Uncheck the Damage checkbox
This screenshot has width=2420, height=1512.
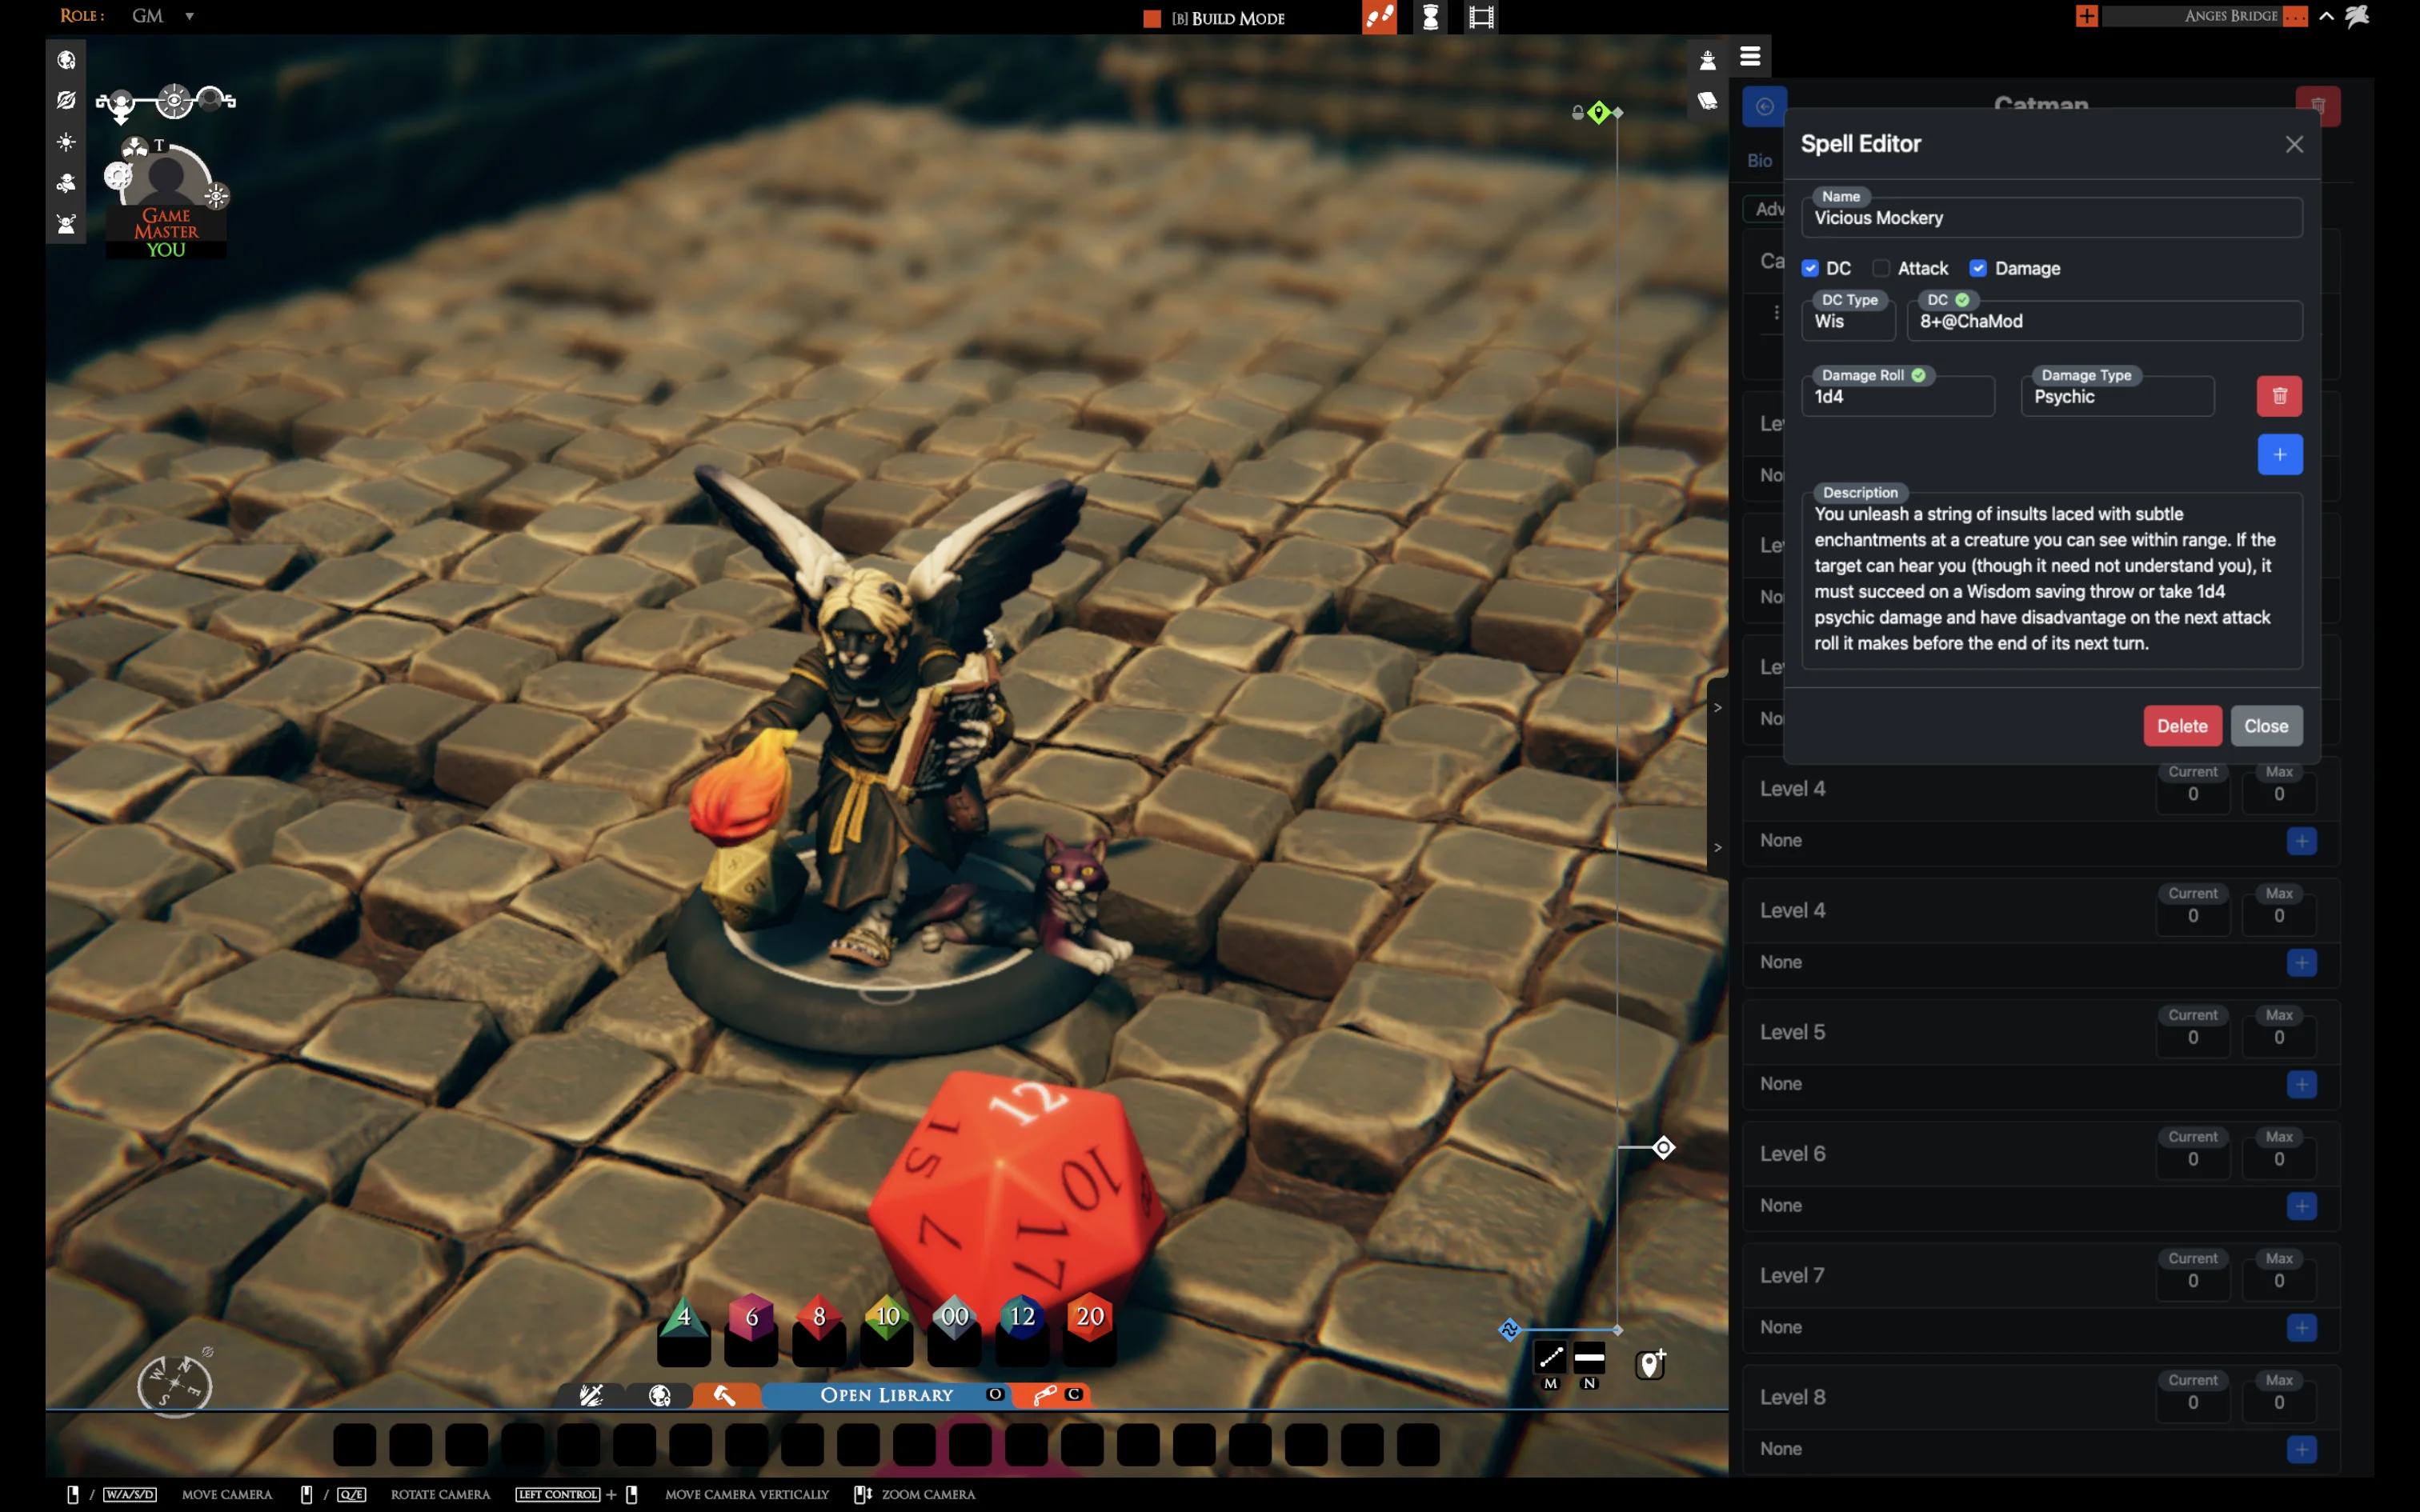tap(1978, 268)
